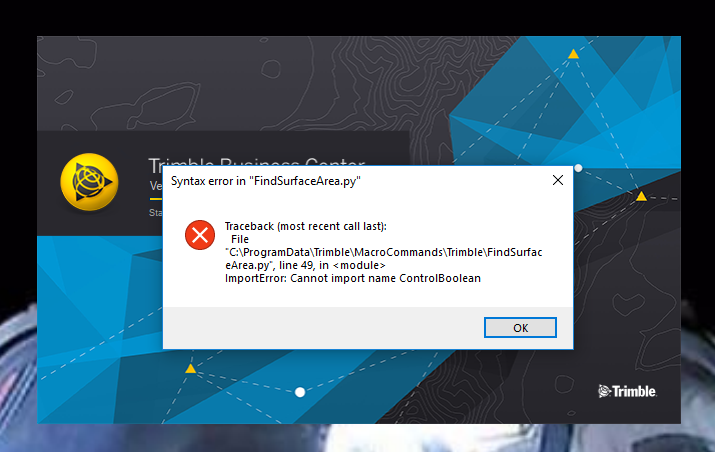
Task: Click white point near dialog's top-right corner
Action: click(578, 168)
